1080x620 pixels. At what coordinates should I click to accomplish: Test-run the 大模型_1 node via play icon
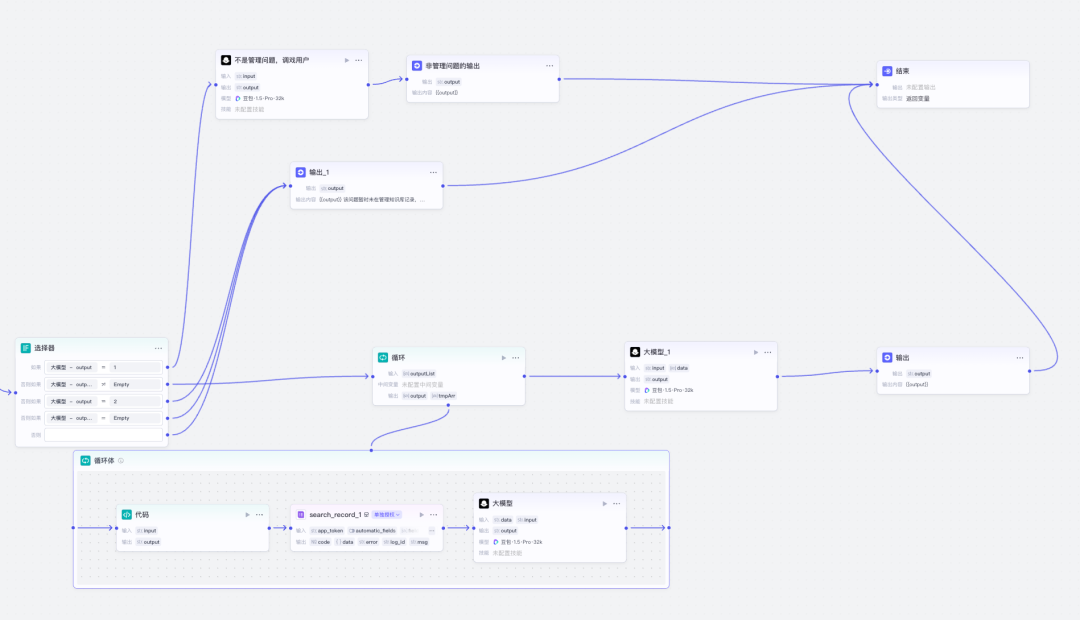[x=756, y=352]
